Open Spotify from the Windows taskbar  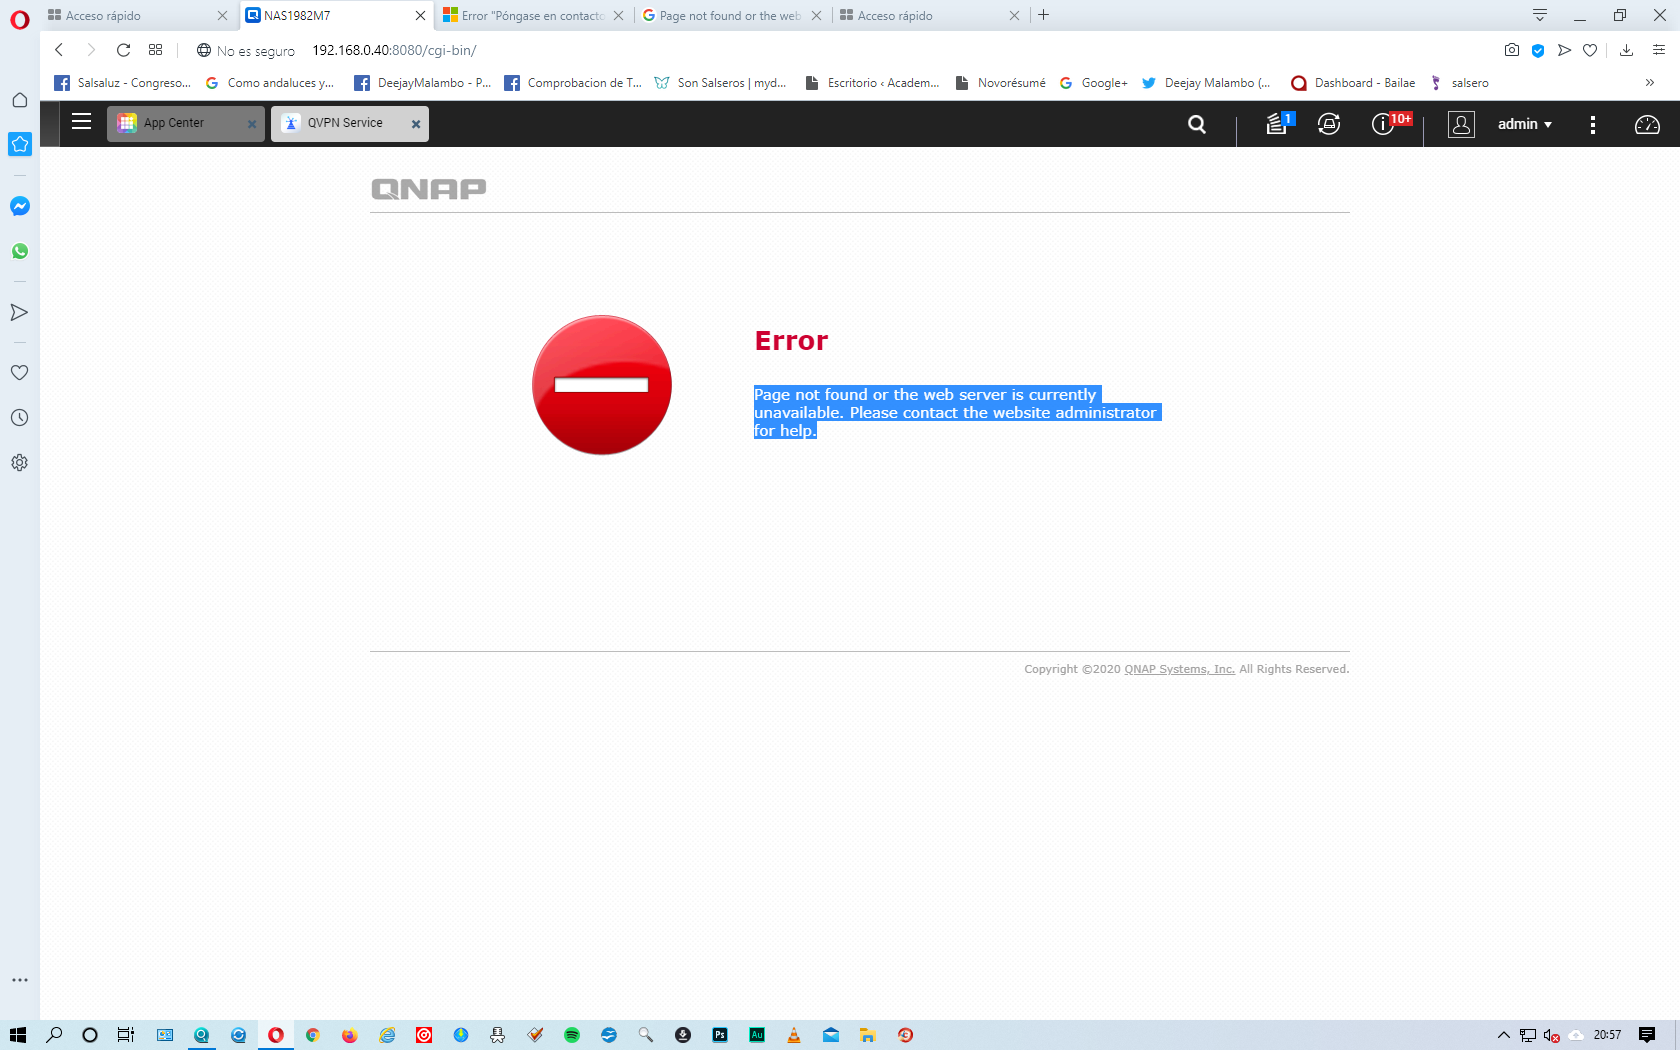(572, 1035)
